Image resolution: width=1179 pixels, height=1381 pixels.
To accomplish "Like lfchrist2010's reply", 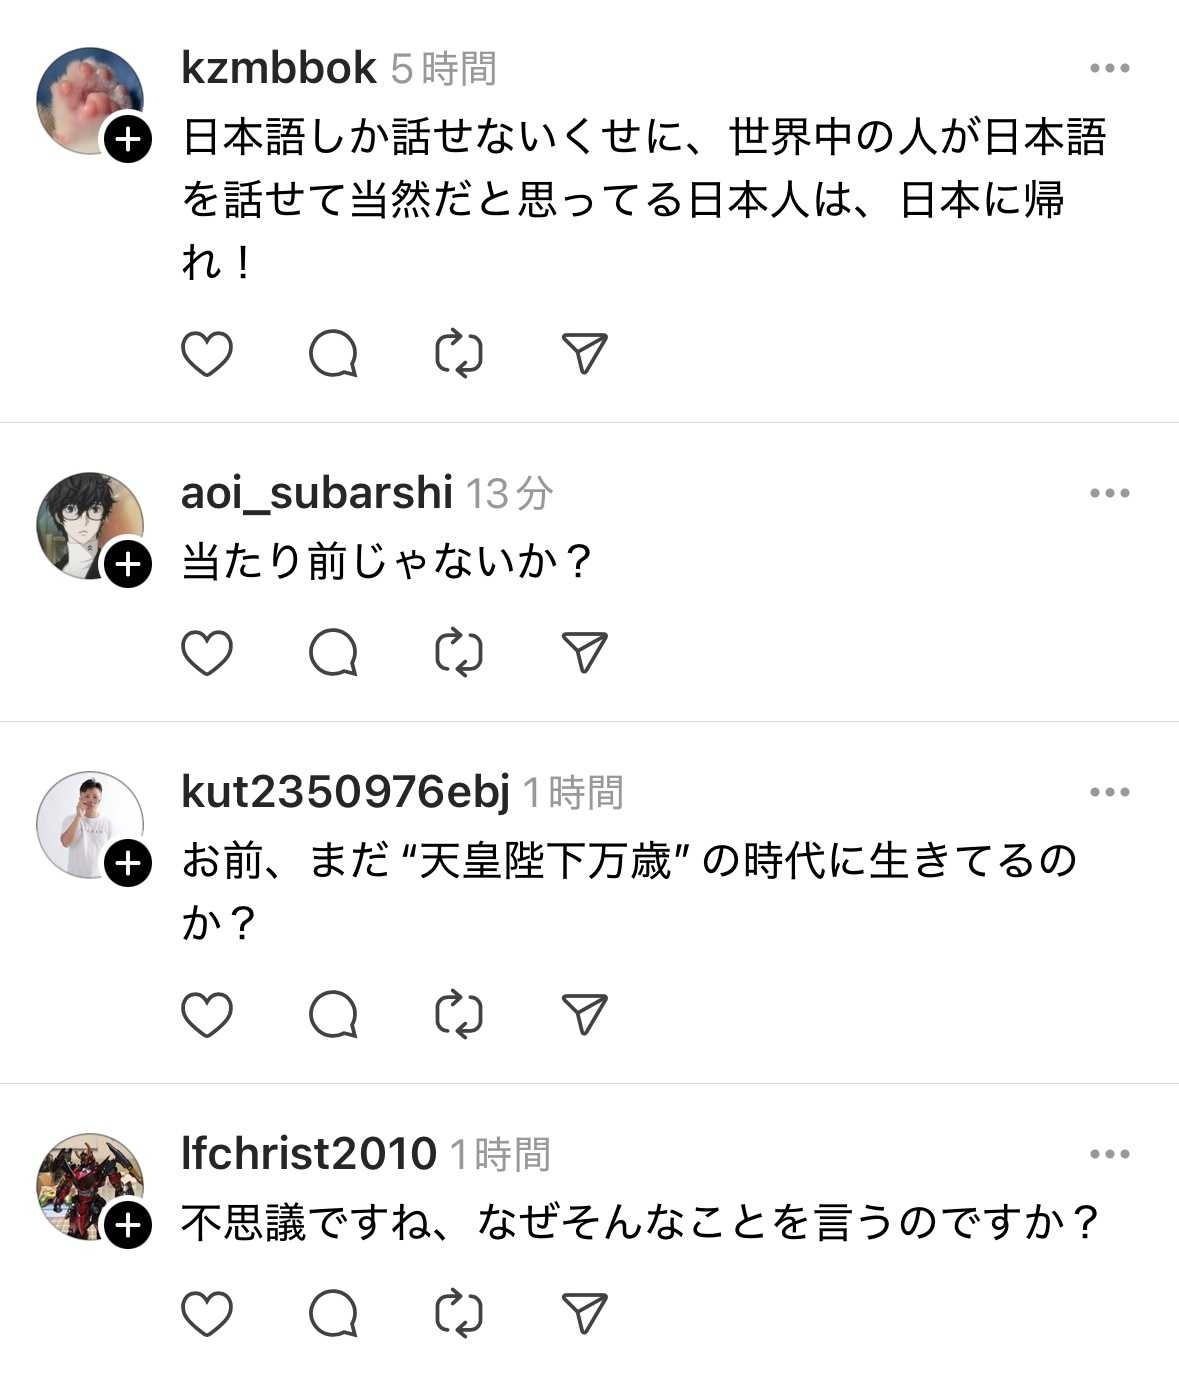I will coord(207,1313).
